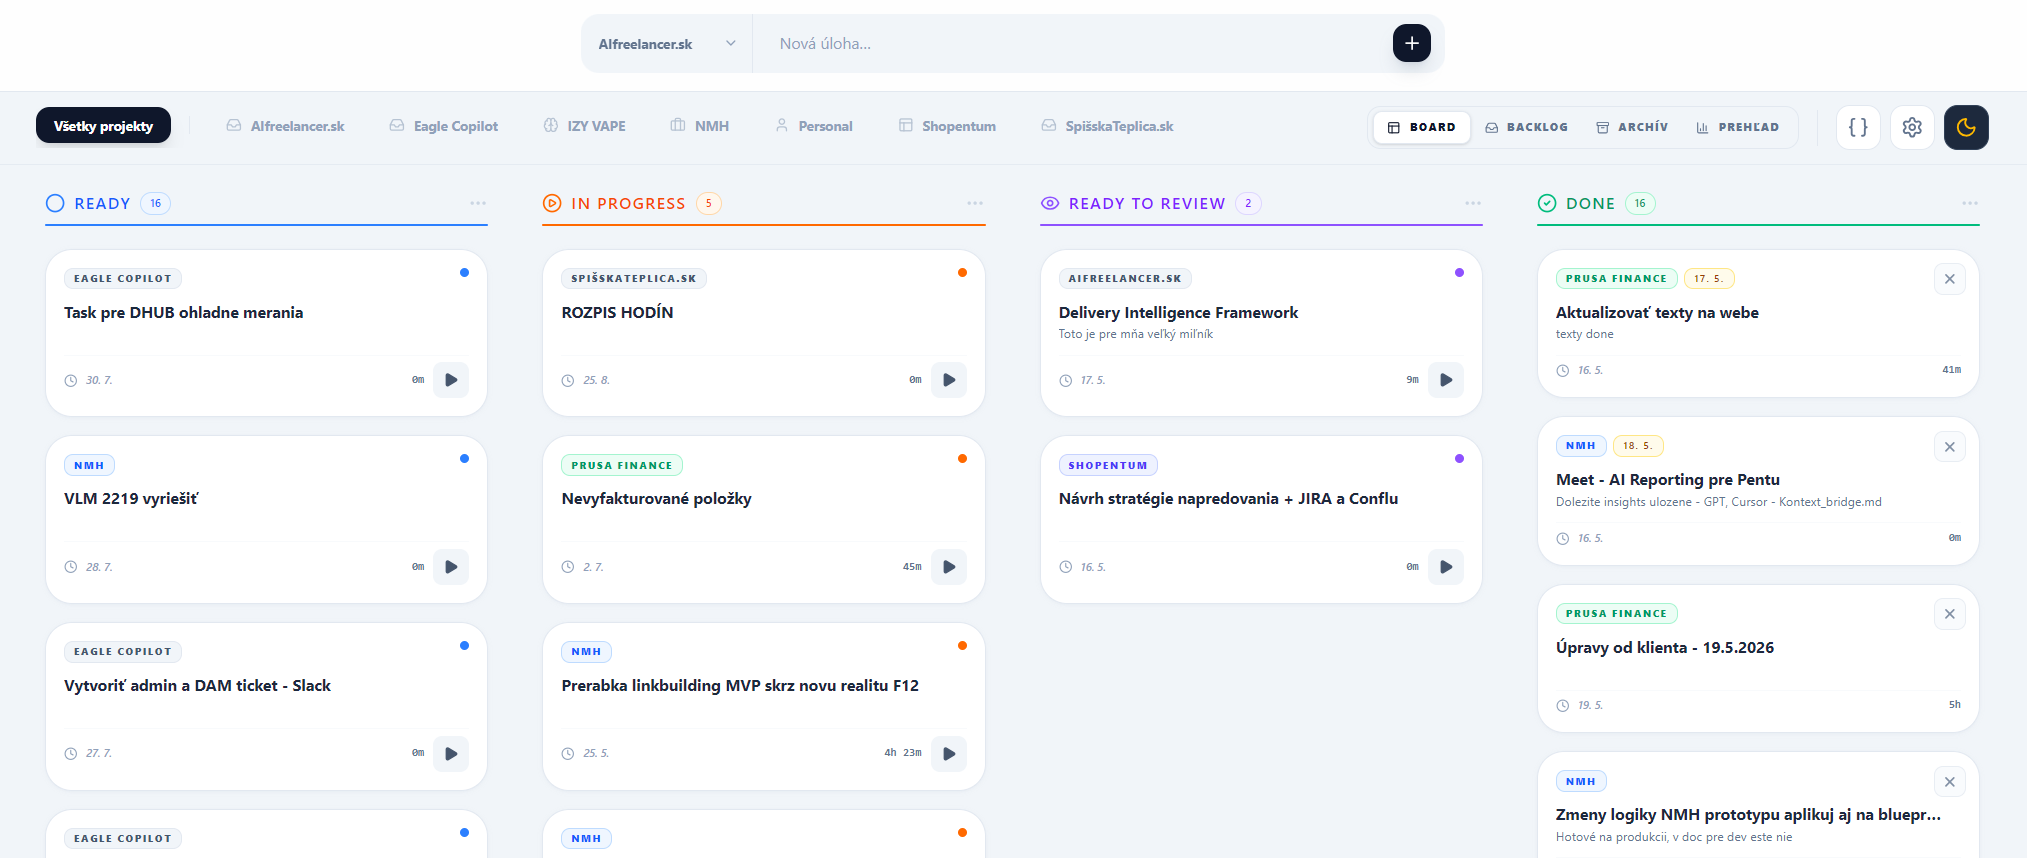Open the Task pre DHUB ohladne merania task
2027x858 pixels.
point(184,313)
